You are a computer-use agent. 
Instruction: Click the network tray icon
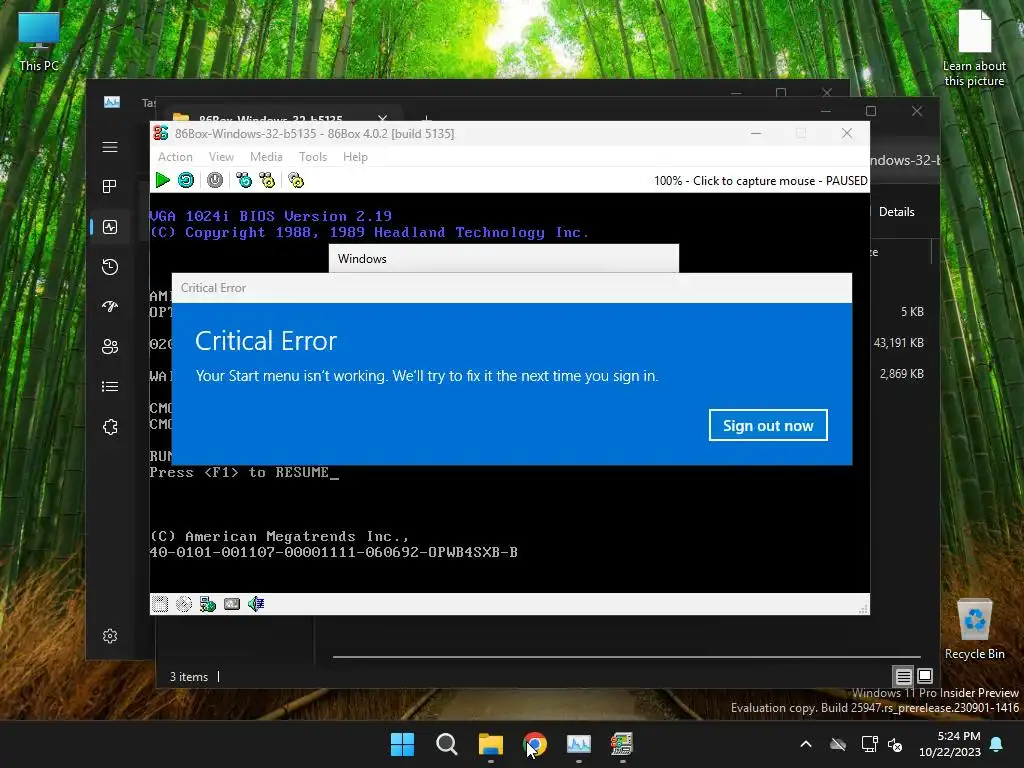point(869,744)
